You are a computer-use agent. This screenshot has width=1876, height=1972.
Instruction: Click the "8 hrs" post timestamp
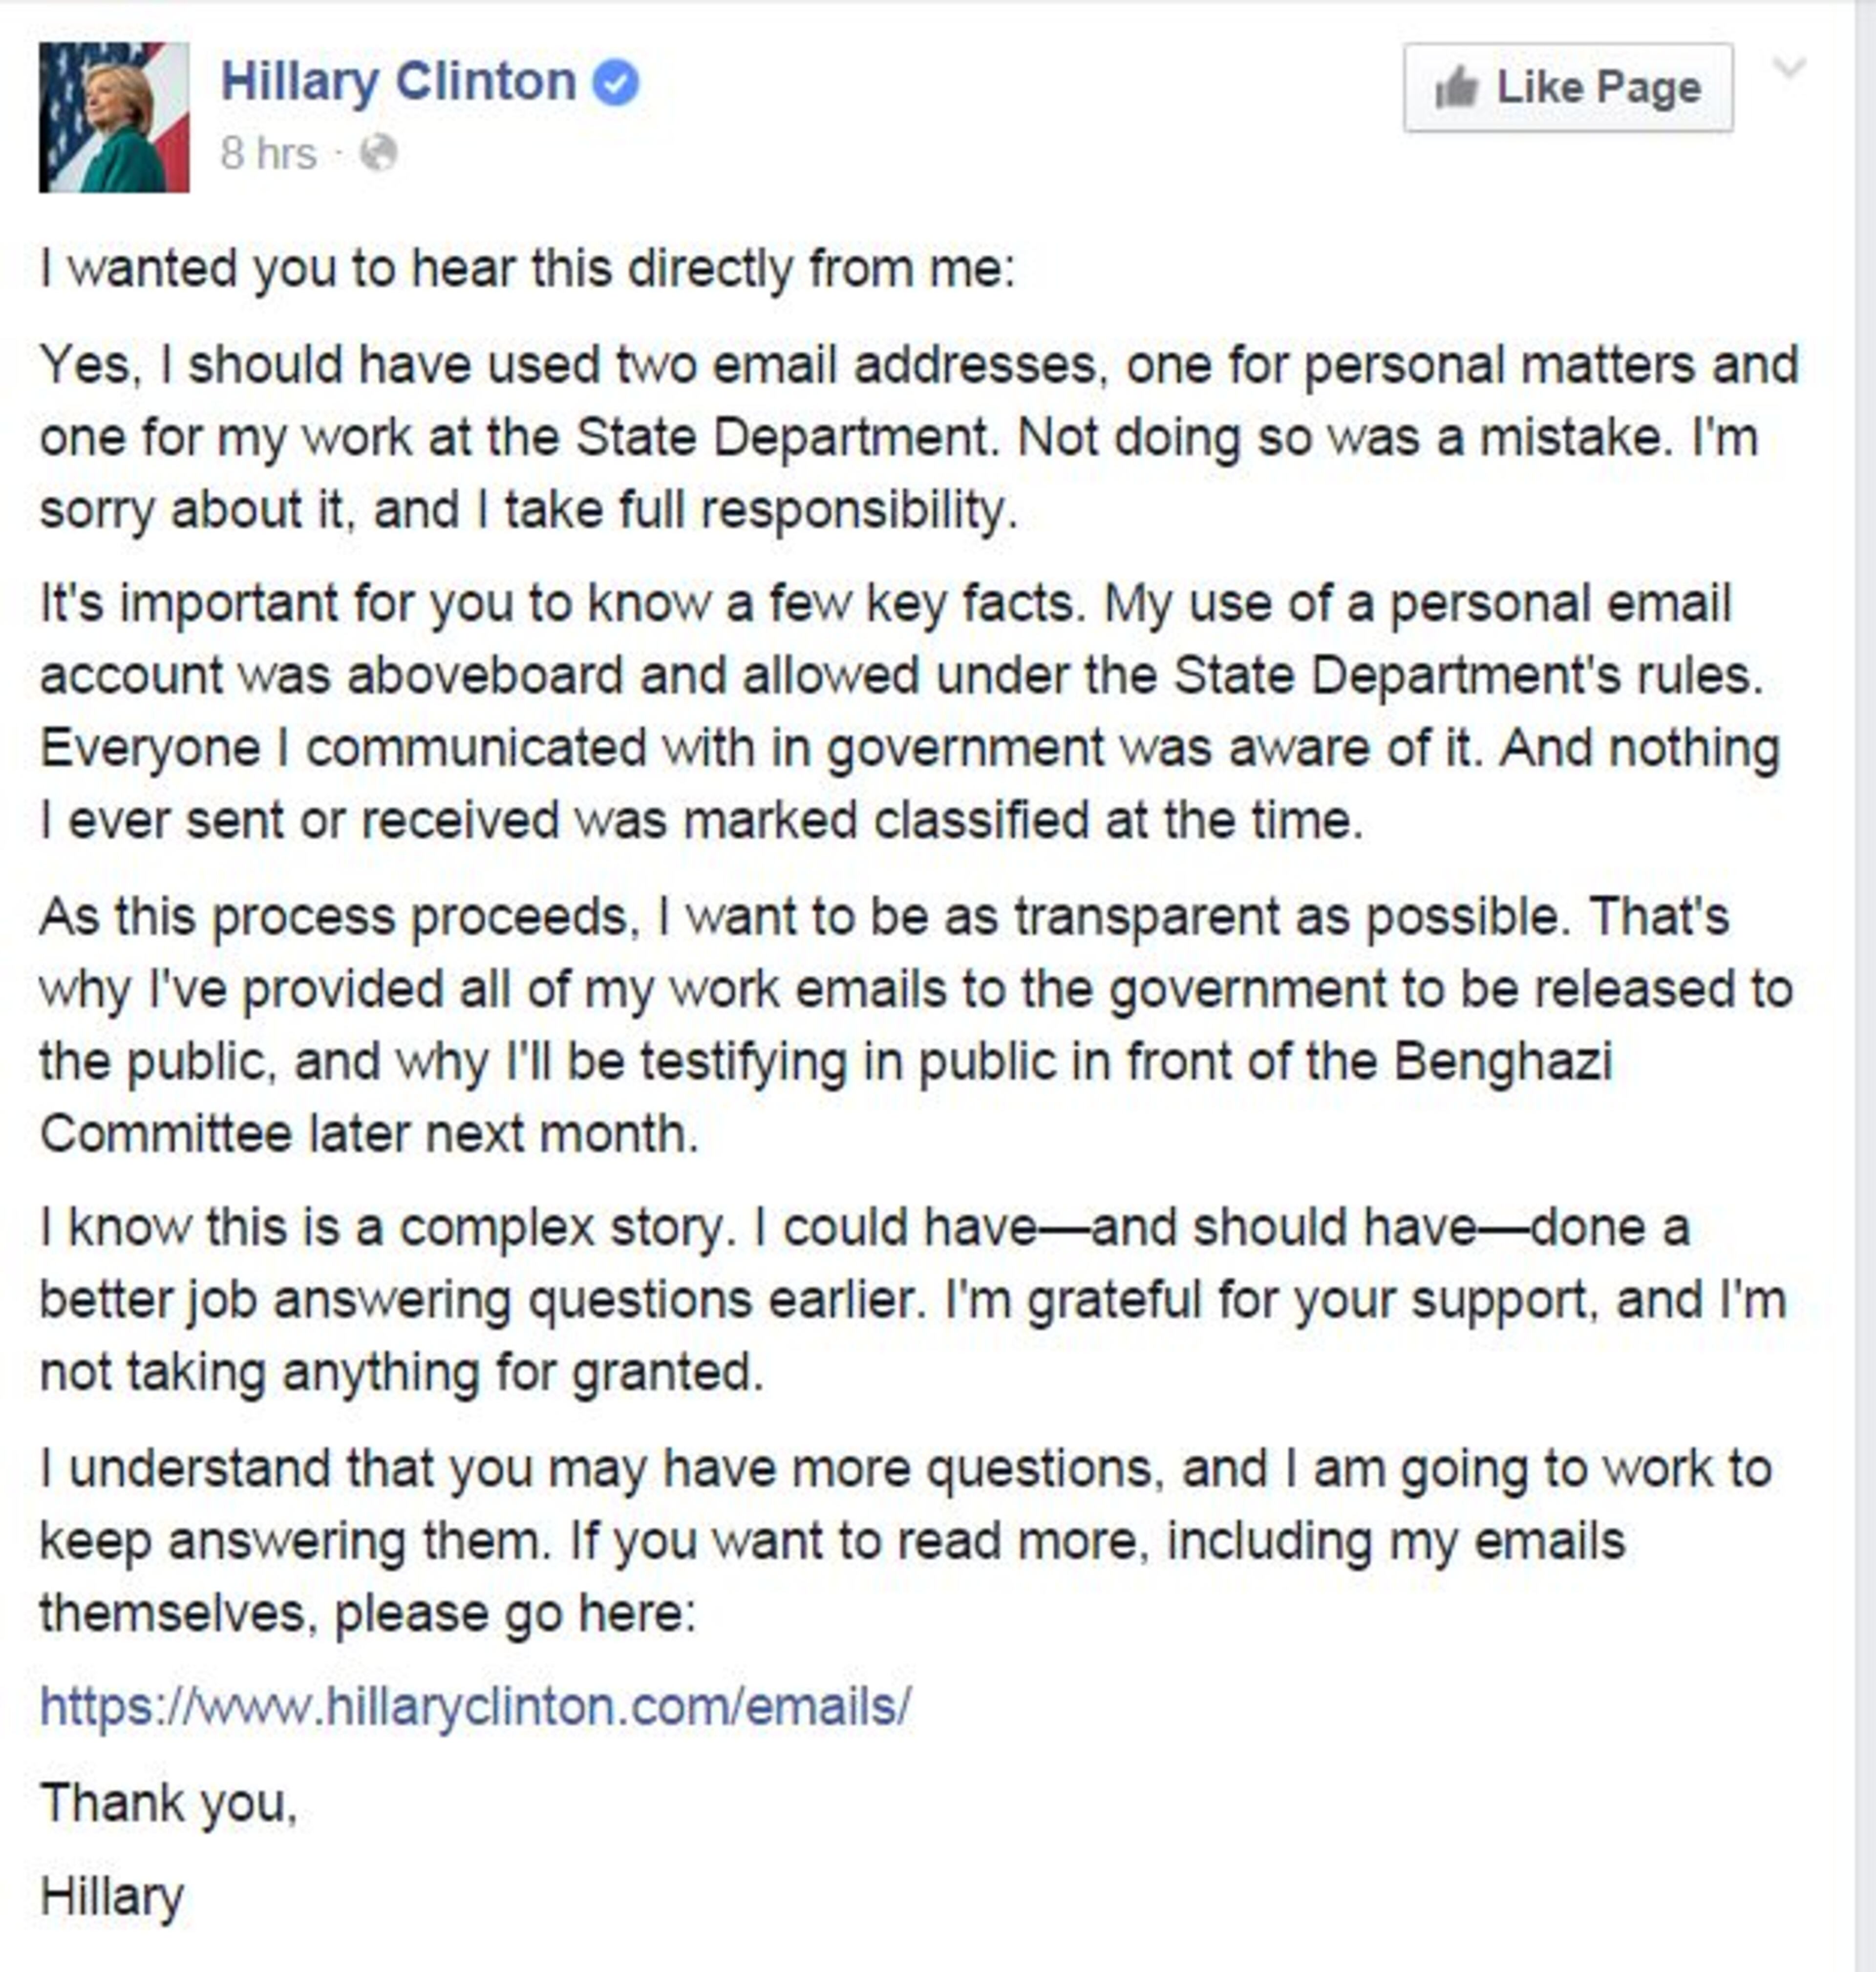268,154
